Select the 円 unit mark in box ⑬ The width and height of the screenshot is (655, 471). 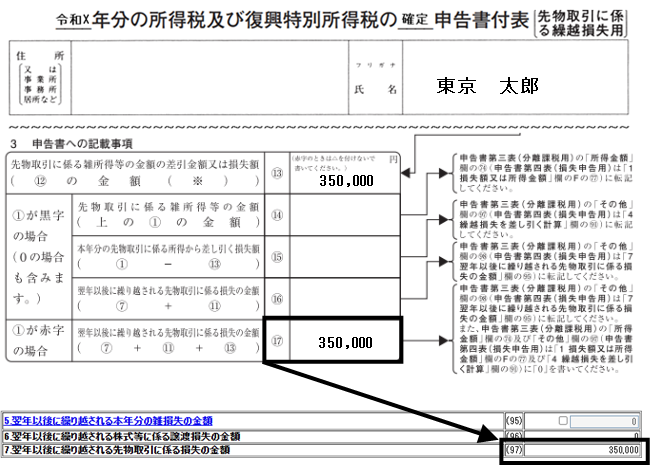[x=393, y=160]
